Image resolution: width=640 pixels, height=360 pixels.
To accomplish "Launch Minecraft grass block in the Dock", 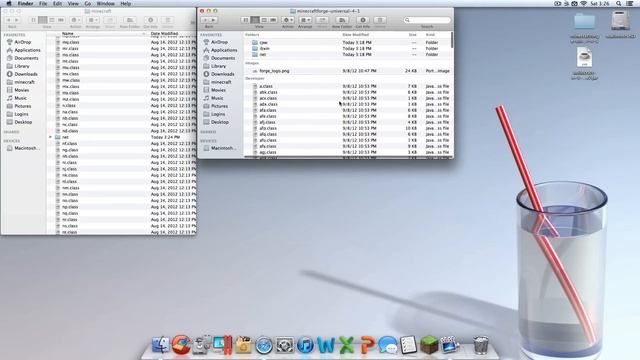I will [x=429, y=345].
